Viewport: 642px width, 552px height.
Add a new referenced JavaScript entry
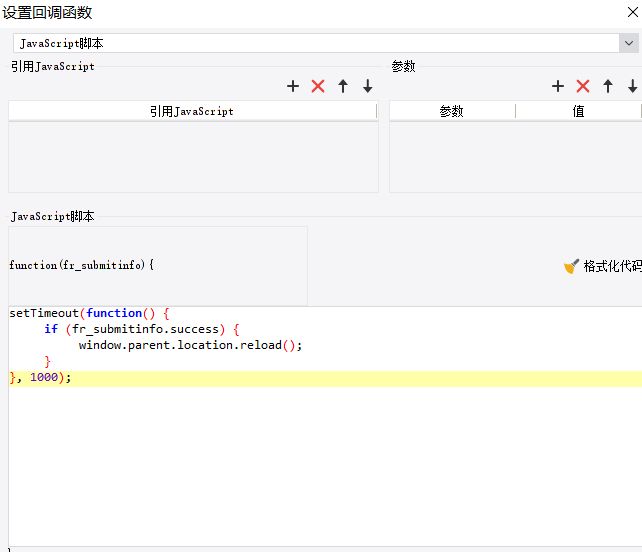[293, 86]
